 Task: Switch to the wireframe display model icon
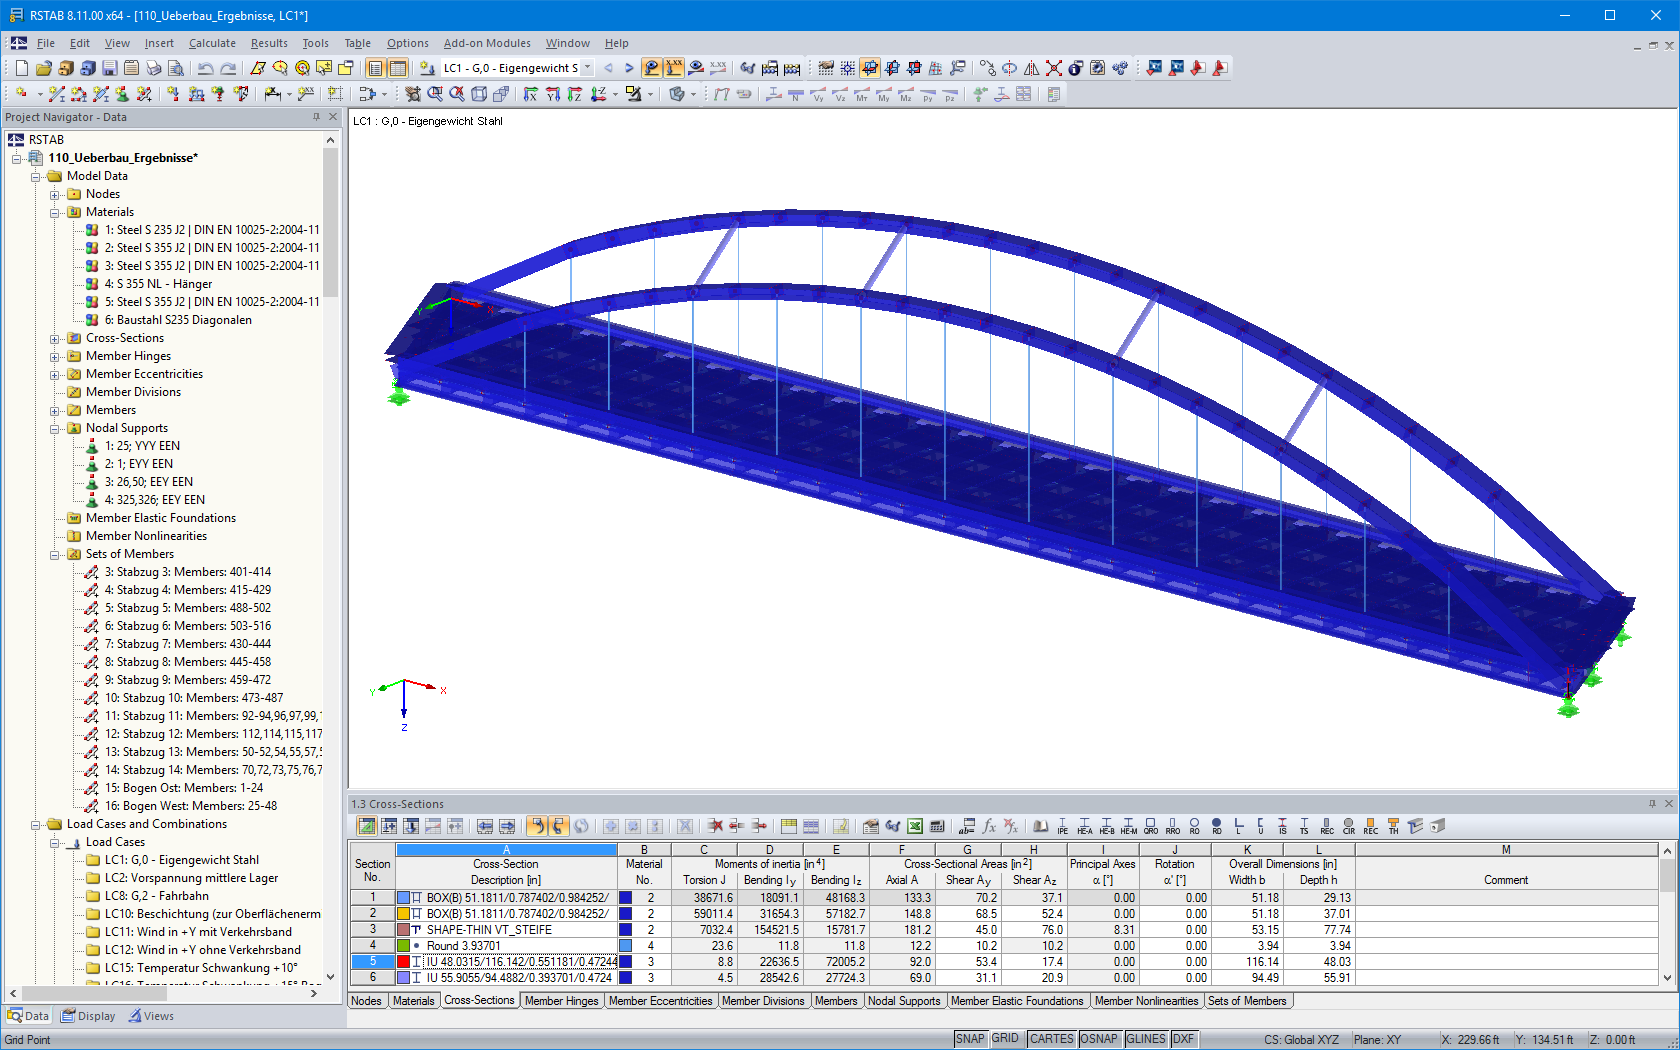(x=479, y=94)
